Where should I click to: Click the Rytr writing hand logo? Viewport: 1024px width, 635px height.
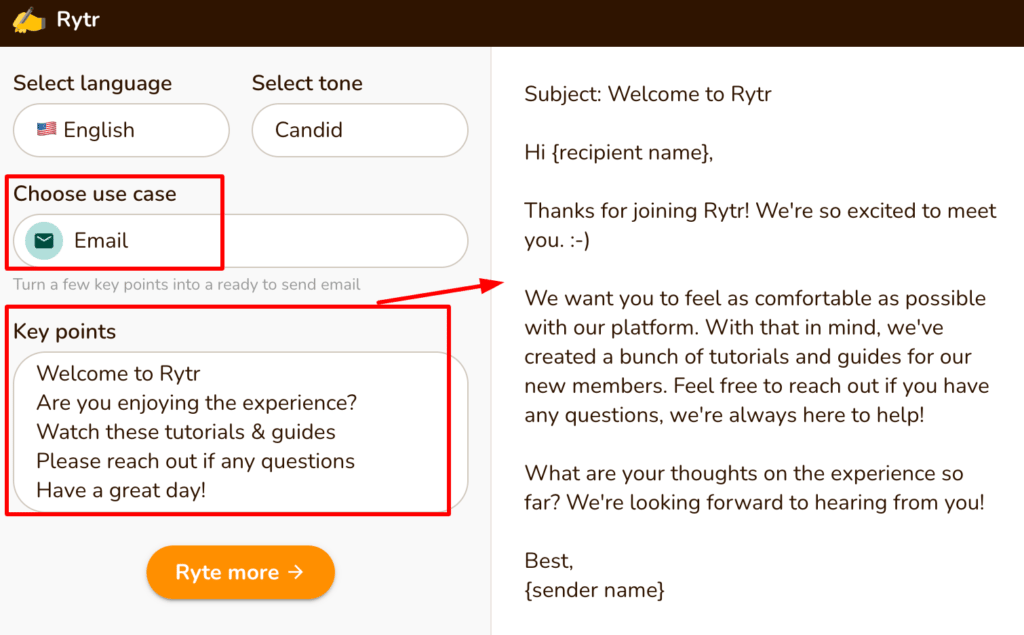coord(28,20)
